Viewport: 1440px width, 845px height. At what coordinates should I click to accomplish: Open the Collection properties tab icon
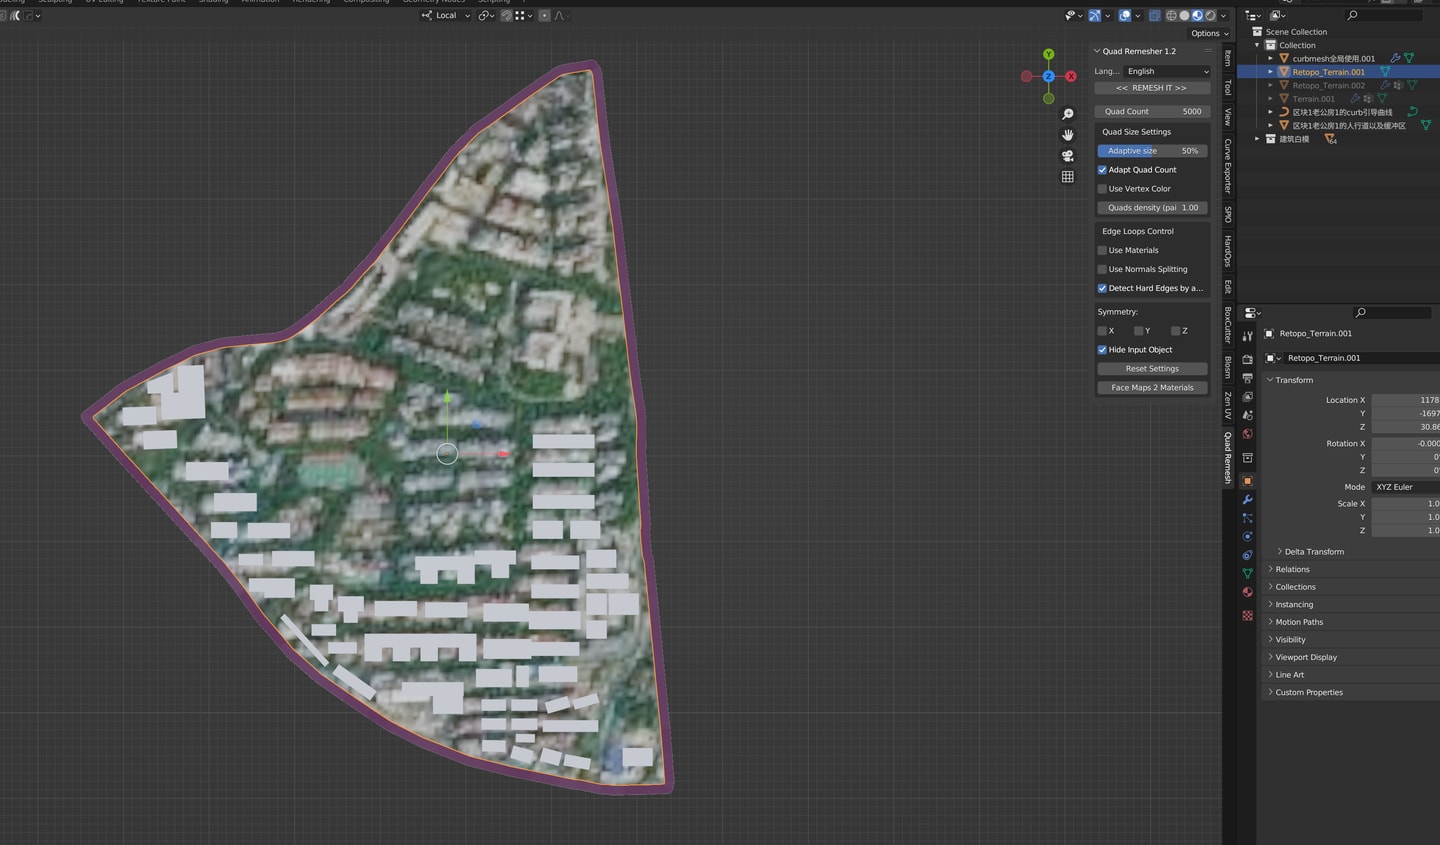1247,458
